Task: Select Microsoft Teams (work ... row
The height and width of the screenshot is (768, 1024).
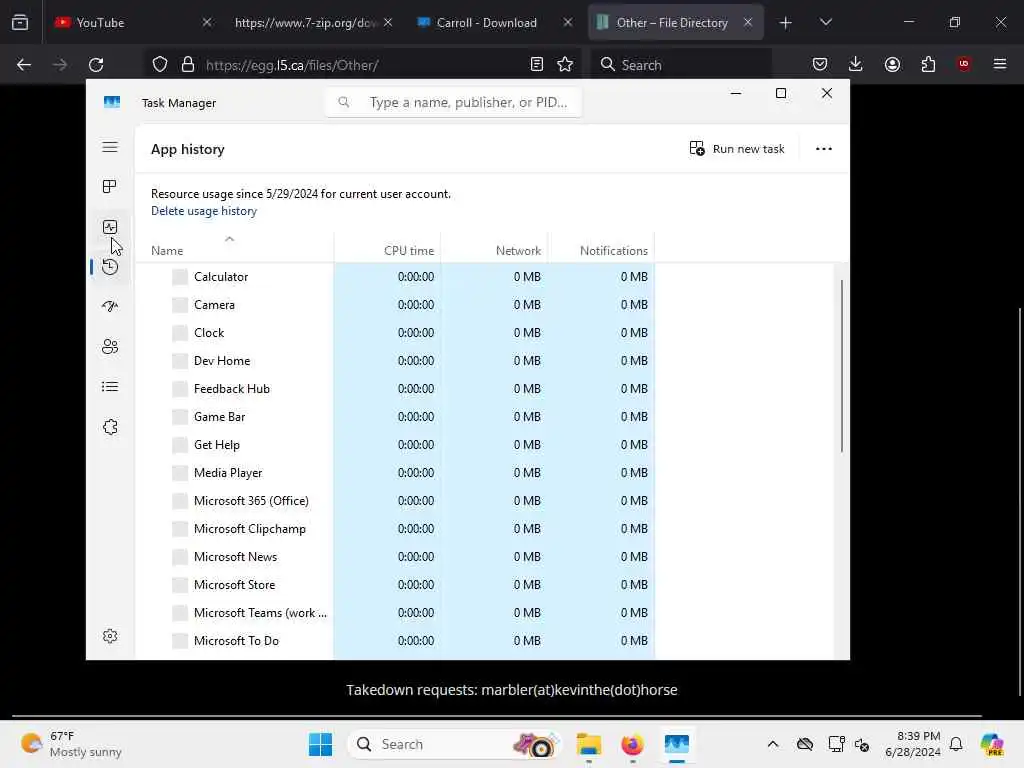Action: tap(396, 614)
